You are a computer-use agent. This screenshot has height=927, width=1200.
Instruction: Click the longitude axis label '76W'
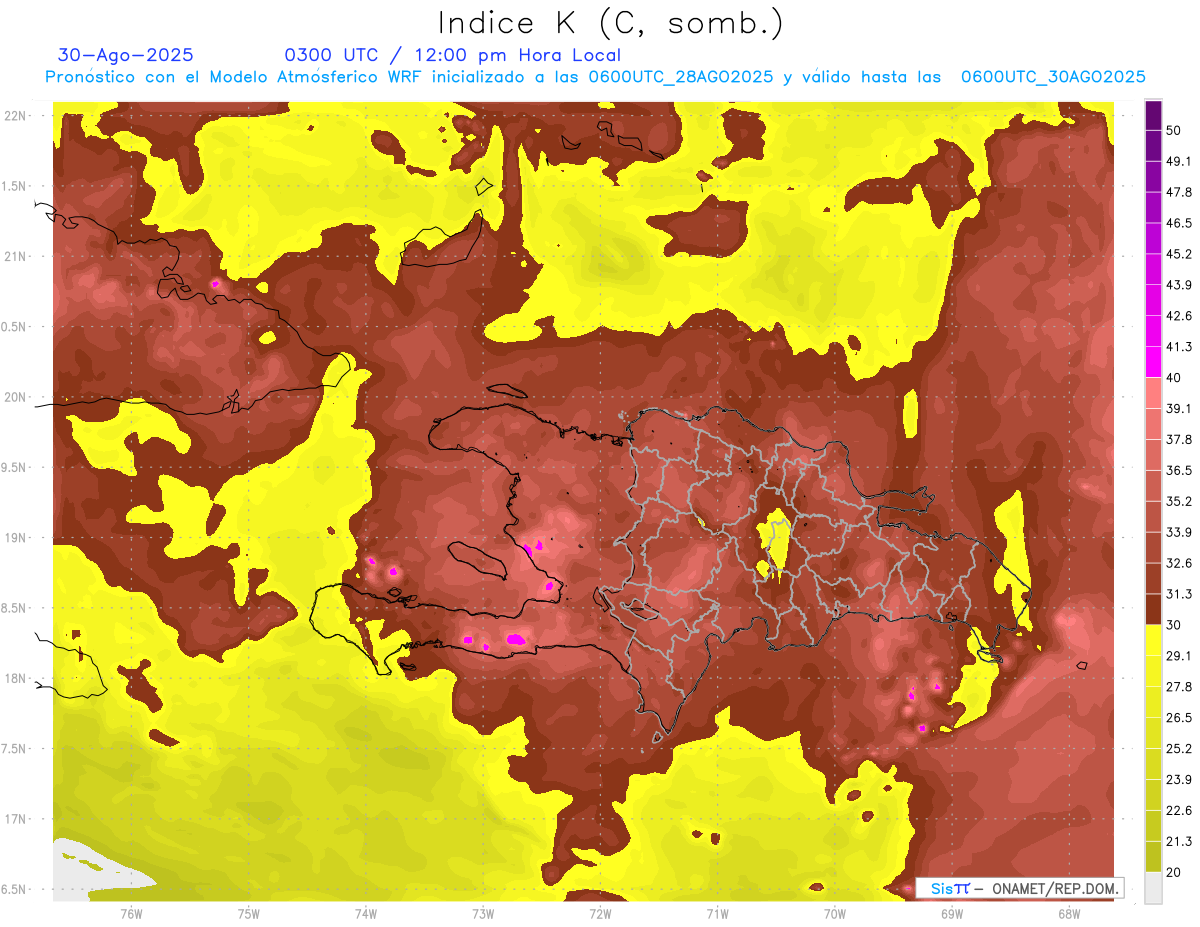point(131,913)
